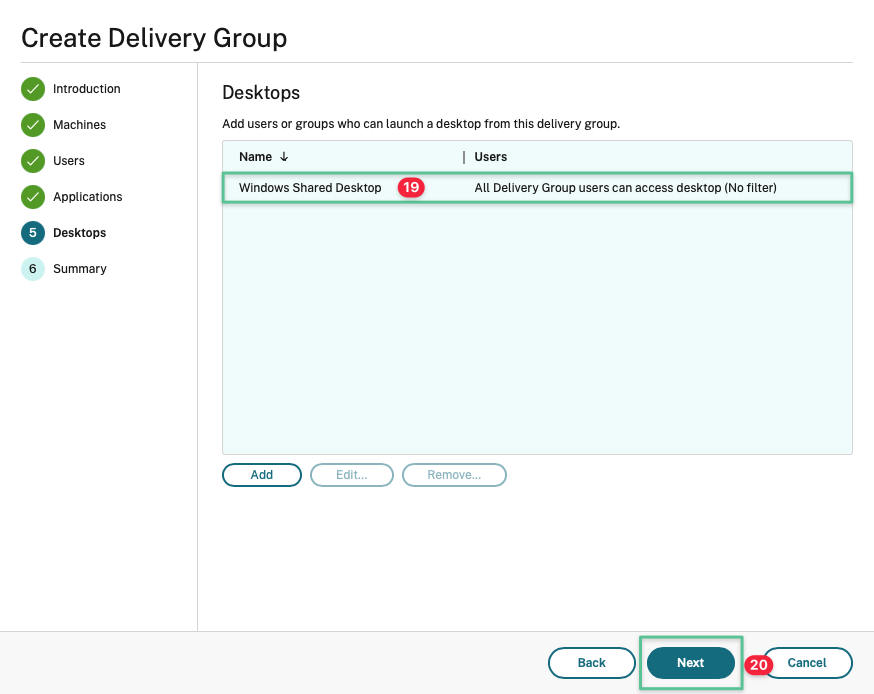Go Back to the previous page

pyautogui.click(x=592, y=663)
